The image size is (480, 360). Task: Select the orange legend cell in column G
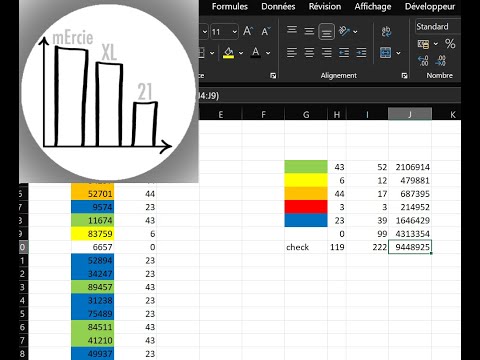[306, 193]
